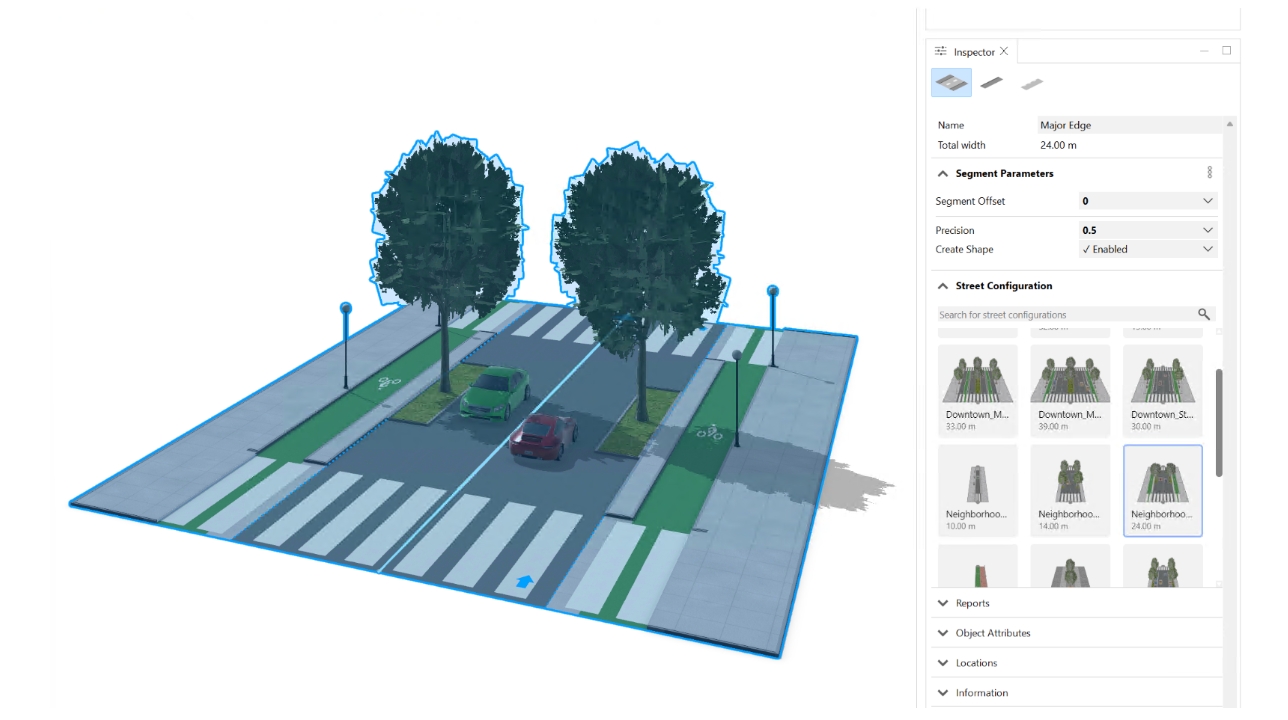Select the Downtown_St 30.00 m thumbnail
The height and width of the screenshot is (720, 1288).
[x=1163, y=390]
